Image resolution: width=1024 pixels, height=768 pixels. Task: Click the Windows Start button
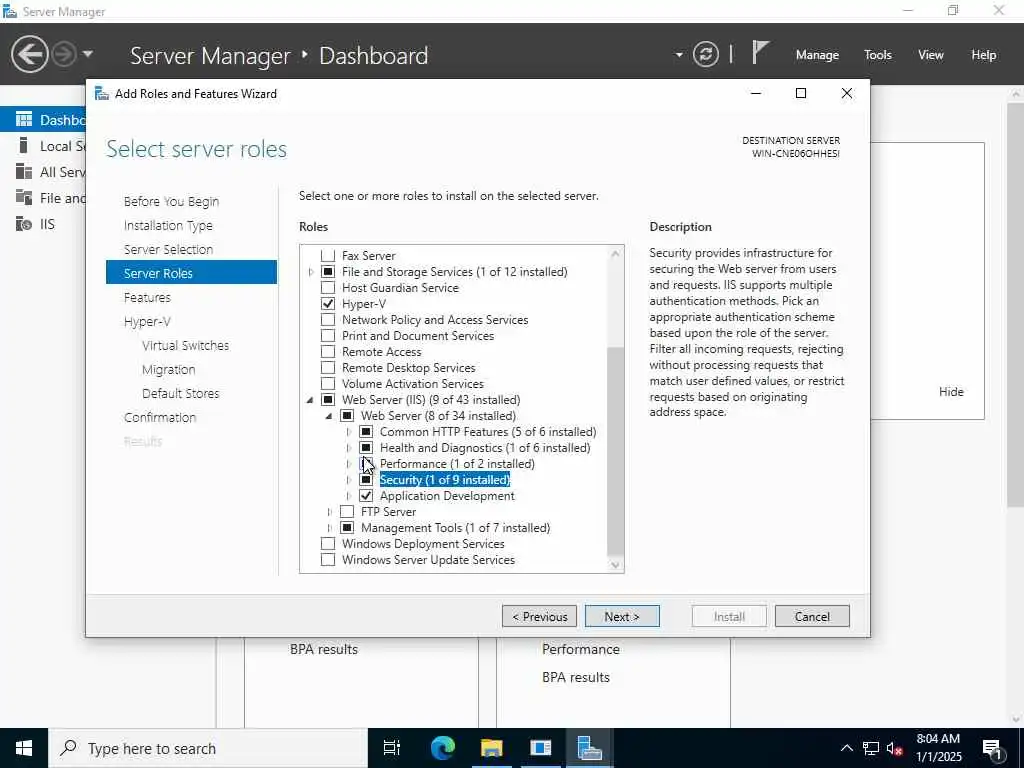pyautogui.click(x=24, y=748)
